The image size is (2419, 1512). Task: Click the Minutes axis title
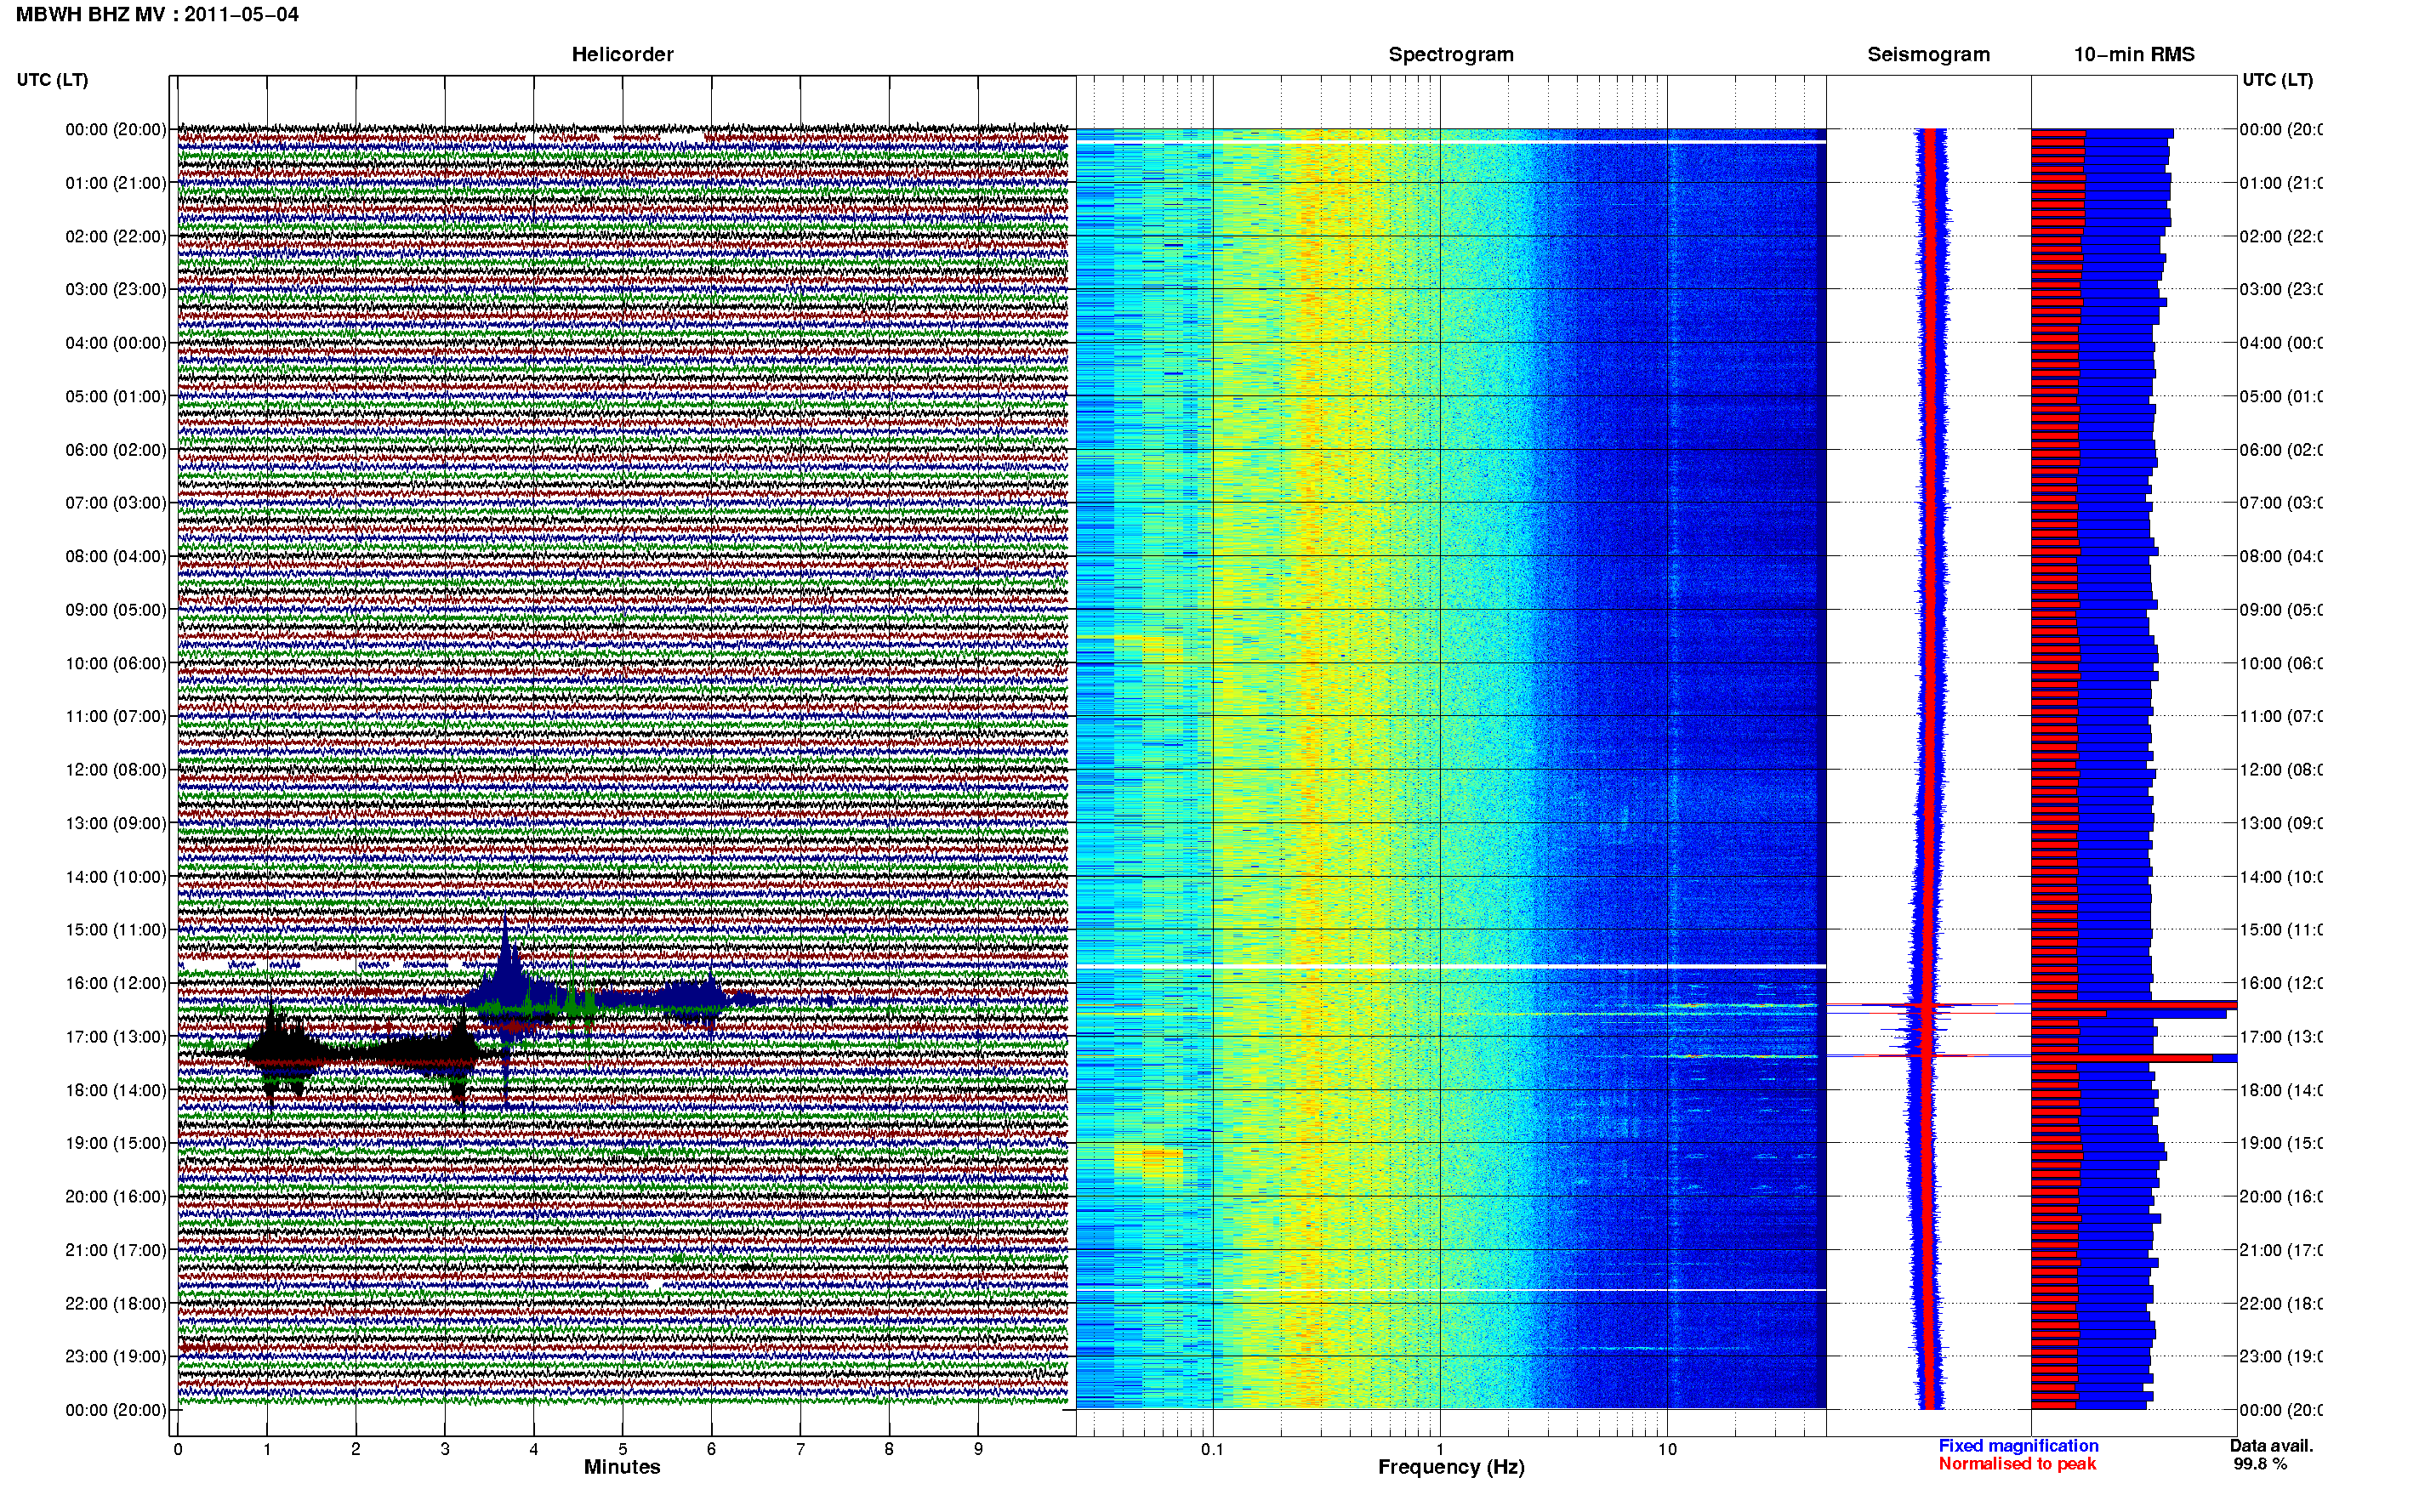pyautogui.click(x=622, y=1468)
